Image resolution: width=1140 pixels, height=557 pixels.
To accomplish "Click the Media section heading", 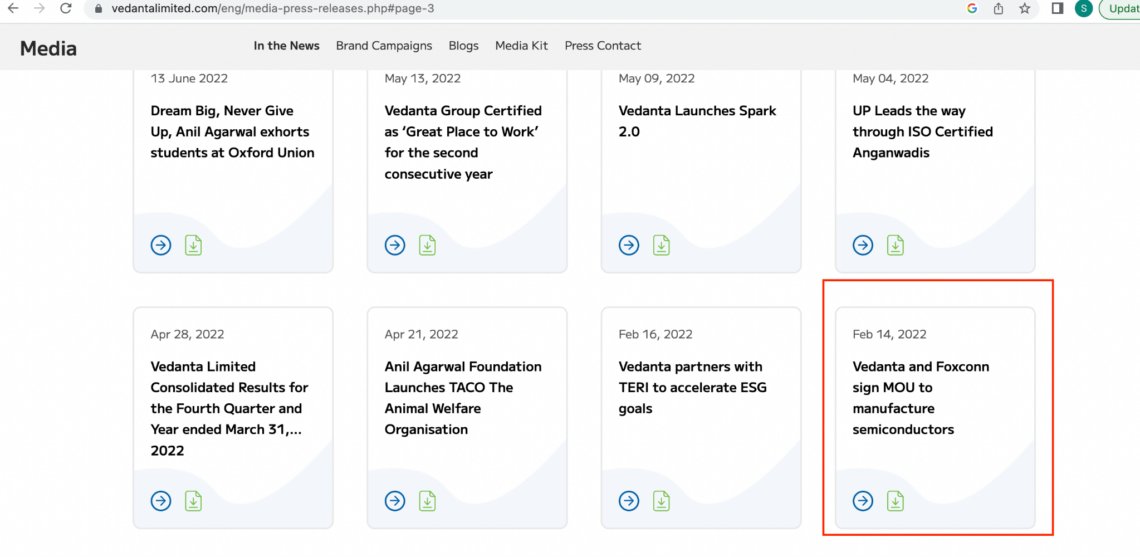I will pyautogui.click(x=48, y=49).
